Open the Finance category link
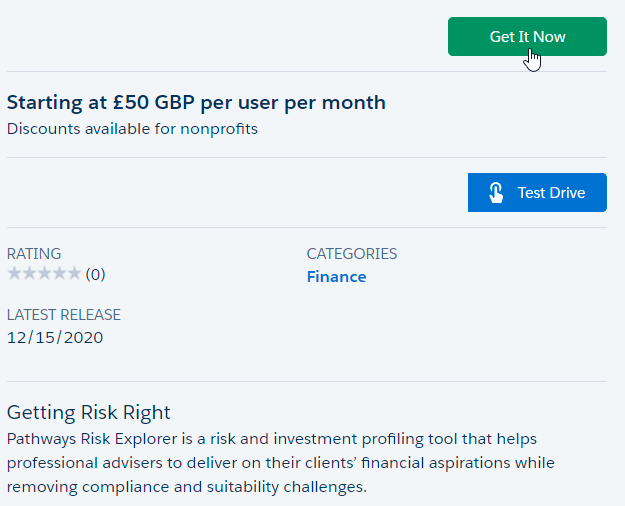625x506 pixels. pos(336,277)
